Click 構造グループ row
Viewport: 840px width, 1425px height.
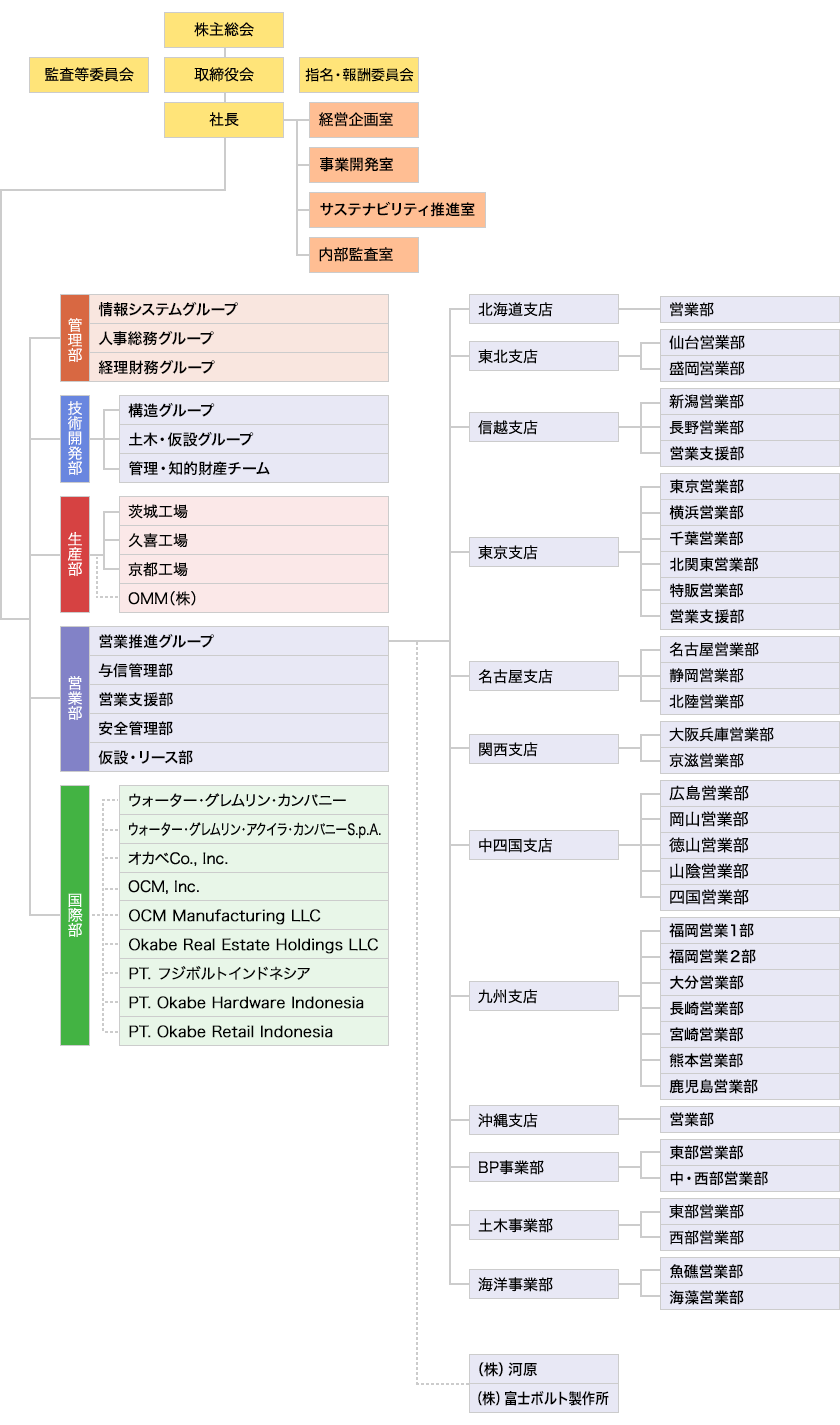[x=254, y=410]
